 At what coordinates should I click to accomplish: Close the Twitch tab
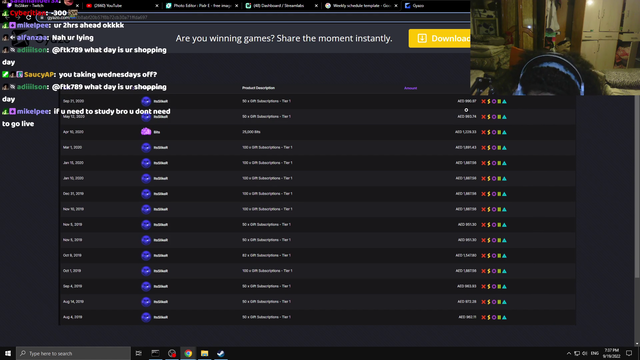point(77,6)
